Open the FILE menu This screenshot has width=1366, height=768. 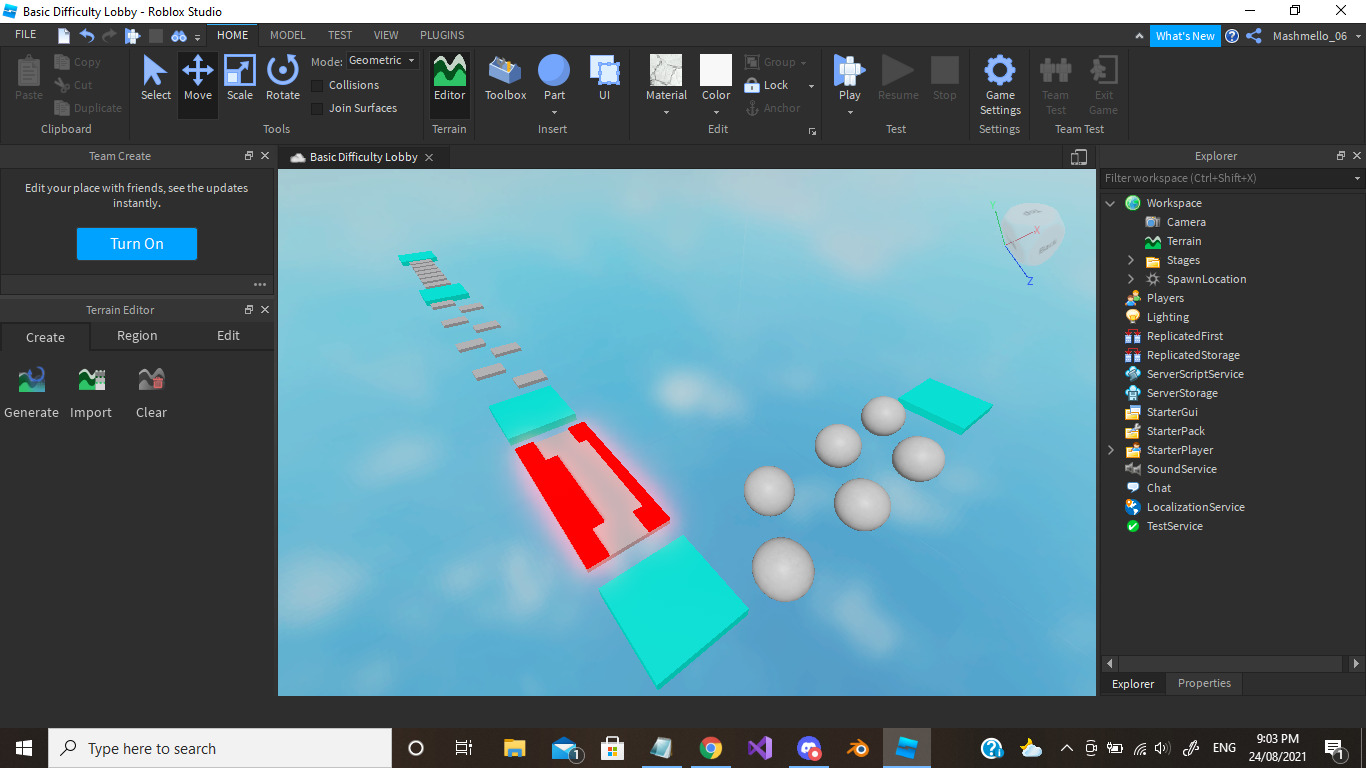26,35
